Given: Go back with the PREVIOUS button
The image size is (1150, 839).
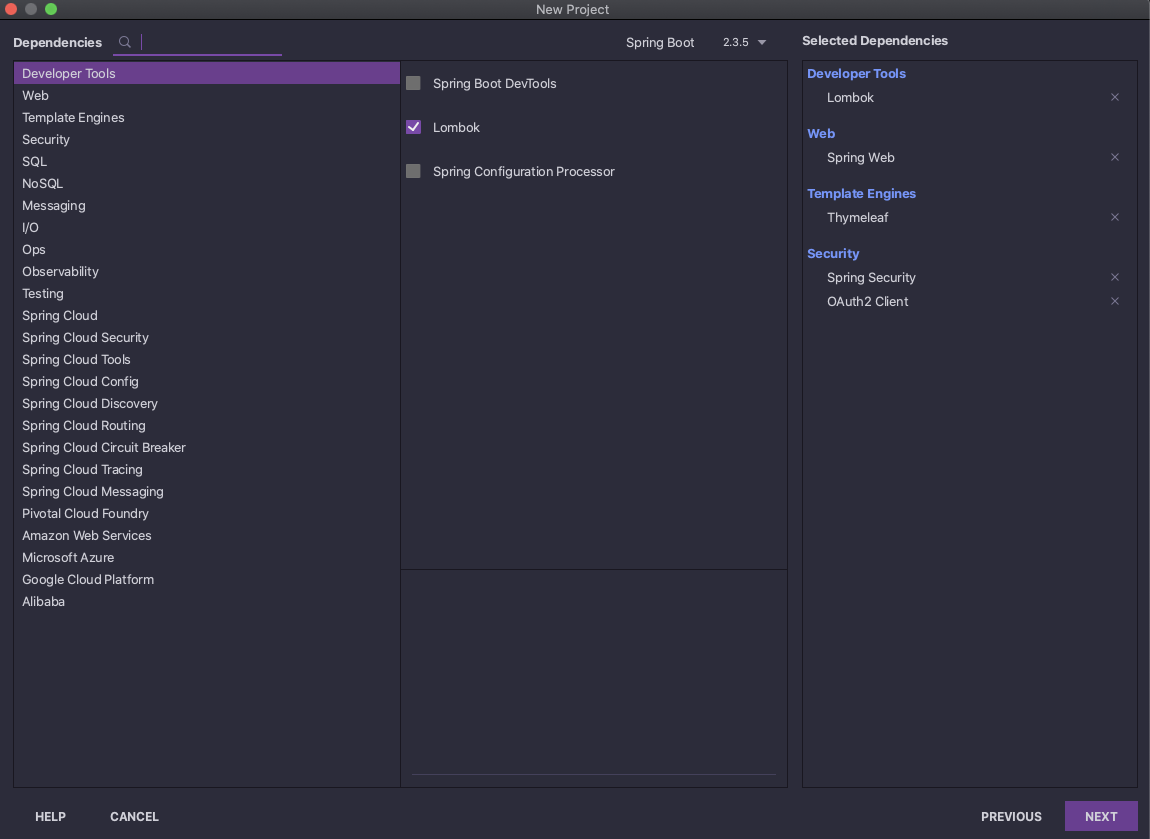Looking at the screenshot, I should pyautogui.click(x=1011, y=816).
